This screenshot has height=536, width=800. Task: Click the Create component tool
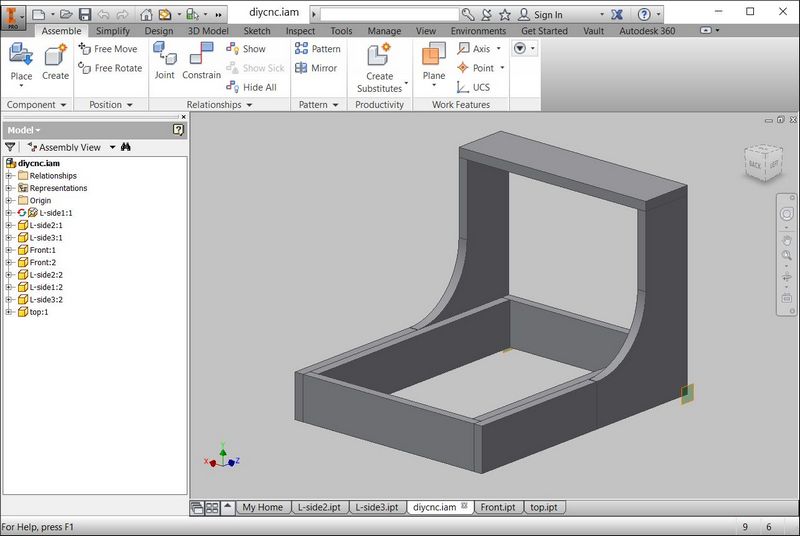55,62
